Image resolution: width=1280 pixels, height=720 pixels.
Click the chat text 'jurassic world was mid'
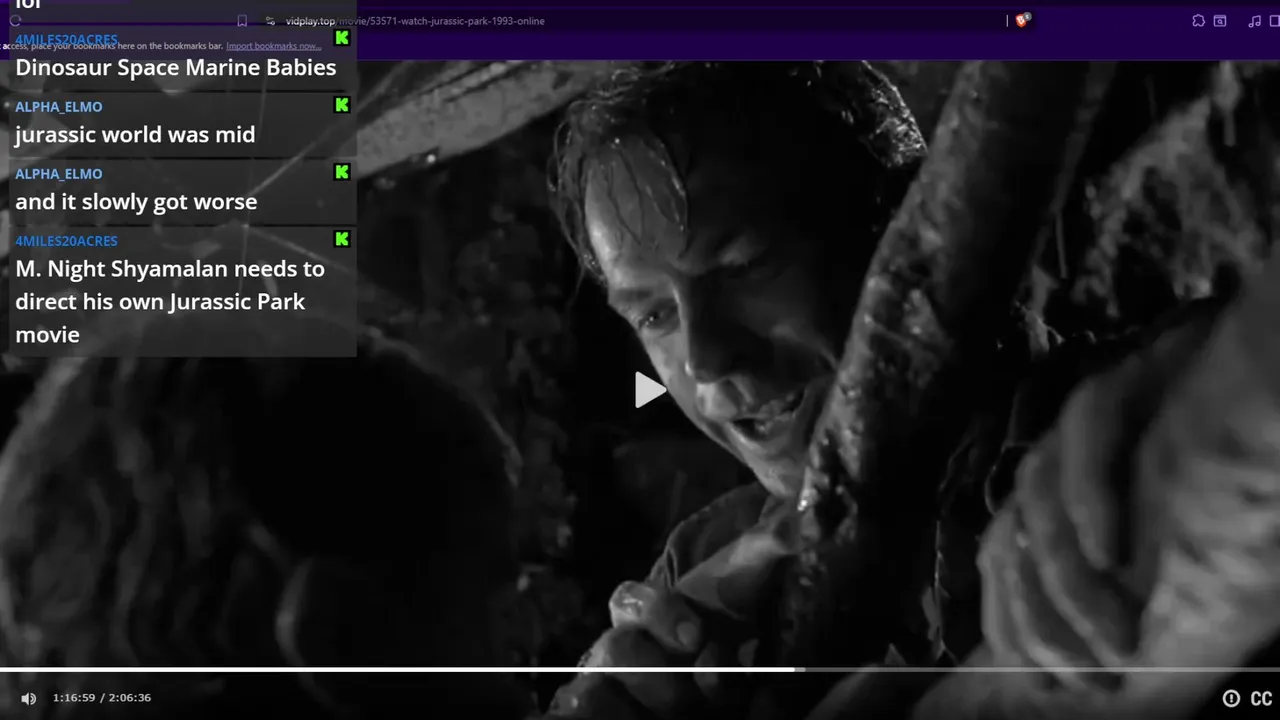click(x=135, y=135)
